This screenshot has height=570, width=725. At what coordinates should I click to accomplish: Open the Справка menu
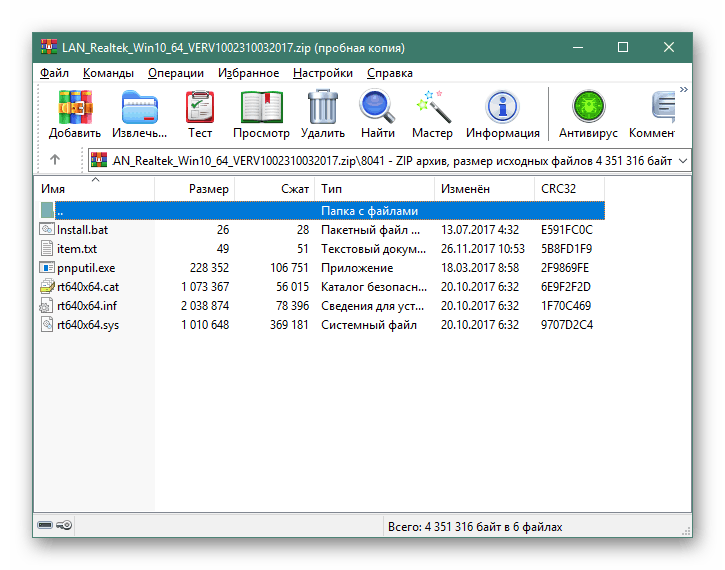click(x=390, y=73)
